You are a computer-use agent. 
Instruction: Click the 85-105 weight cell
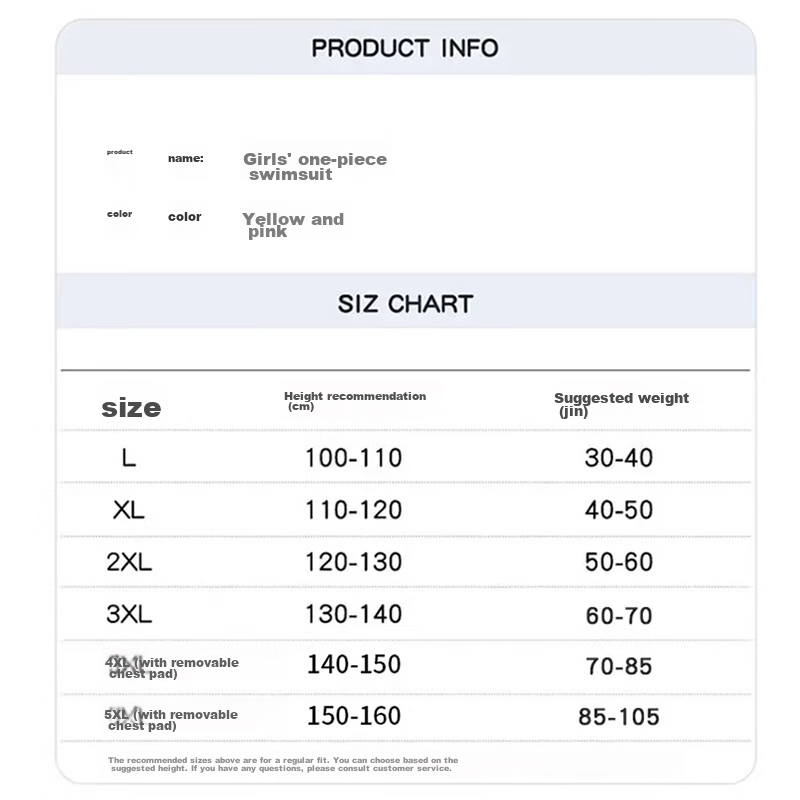click(x=619, y=717)
